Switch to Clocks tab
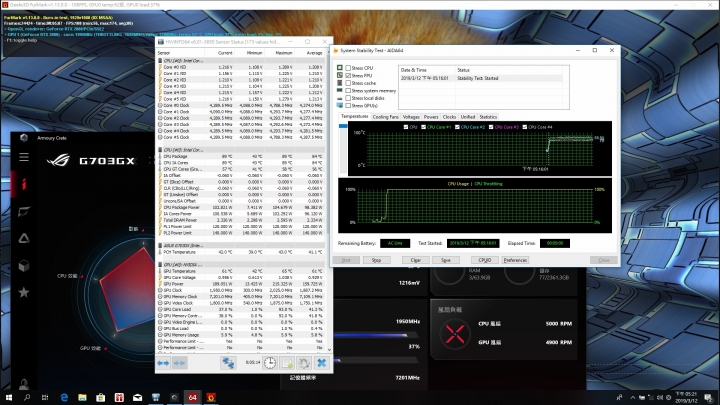The width and height of the screenshot is (720, 405). coord(450,117)
